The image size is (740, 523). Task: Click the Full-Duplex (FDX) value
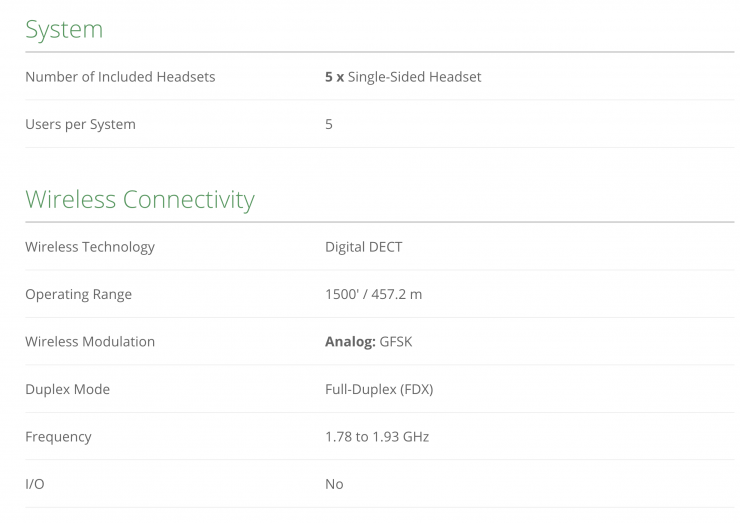click(379, 389)
